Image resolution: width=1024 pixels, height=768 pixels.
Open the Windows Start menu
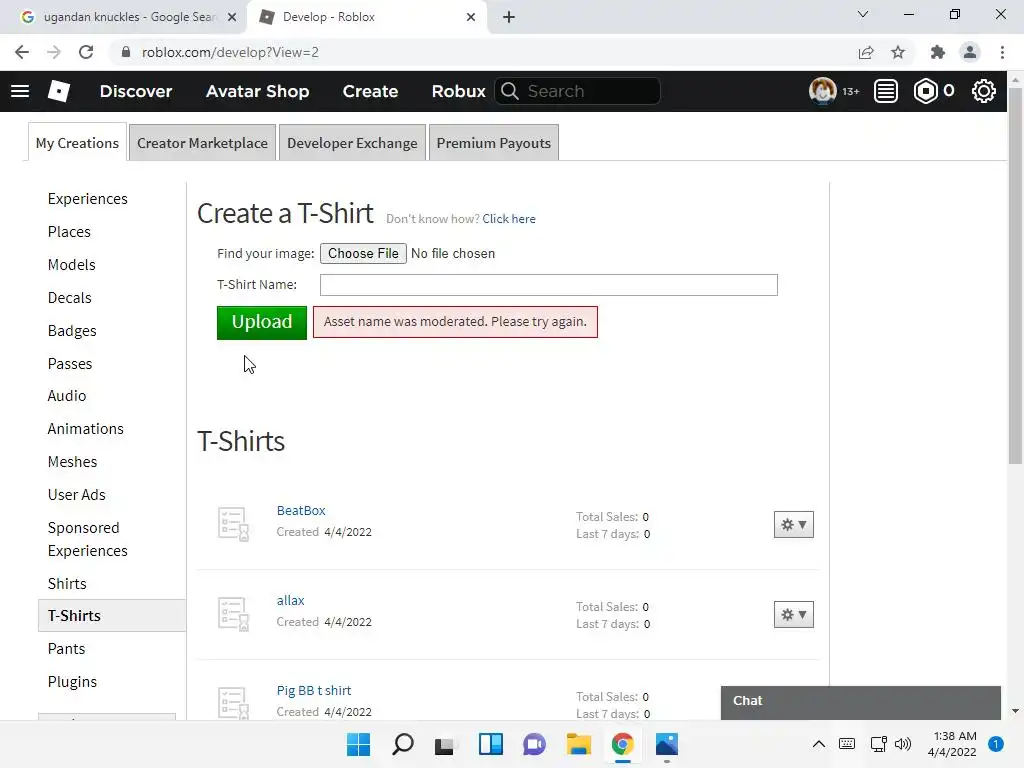(359, 744)
